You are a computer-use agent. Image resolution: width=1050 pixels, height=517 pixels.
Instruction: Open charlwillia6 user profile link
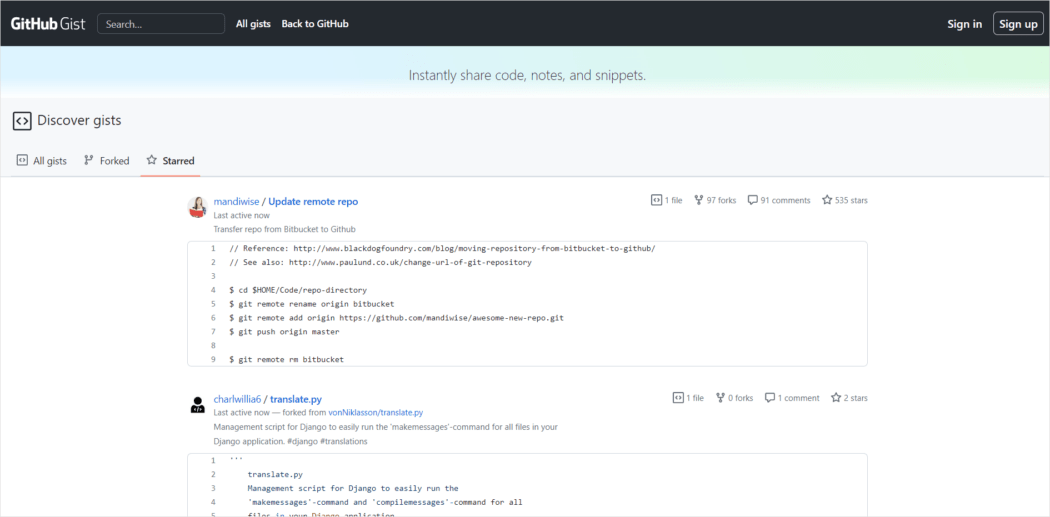237,399
